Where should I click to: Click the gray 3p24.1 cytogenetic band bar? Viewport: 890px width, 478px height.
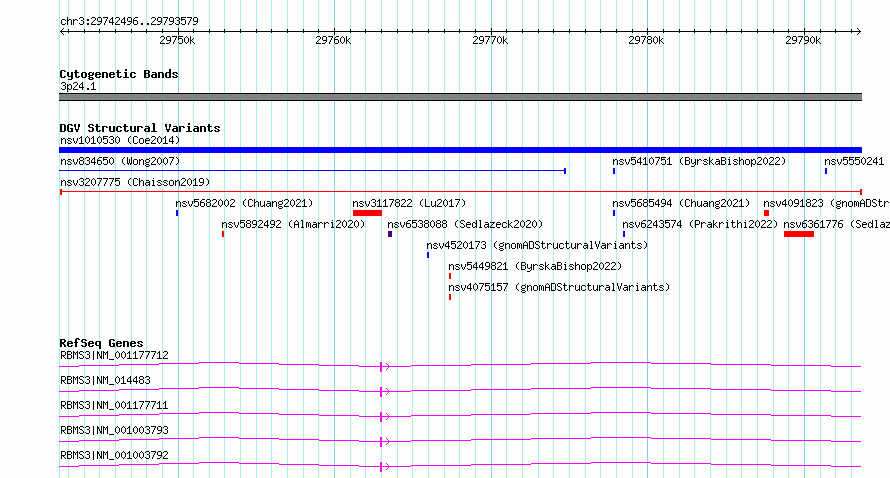[x=460, y=97]
